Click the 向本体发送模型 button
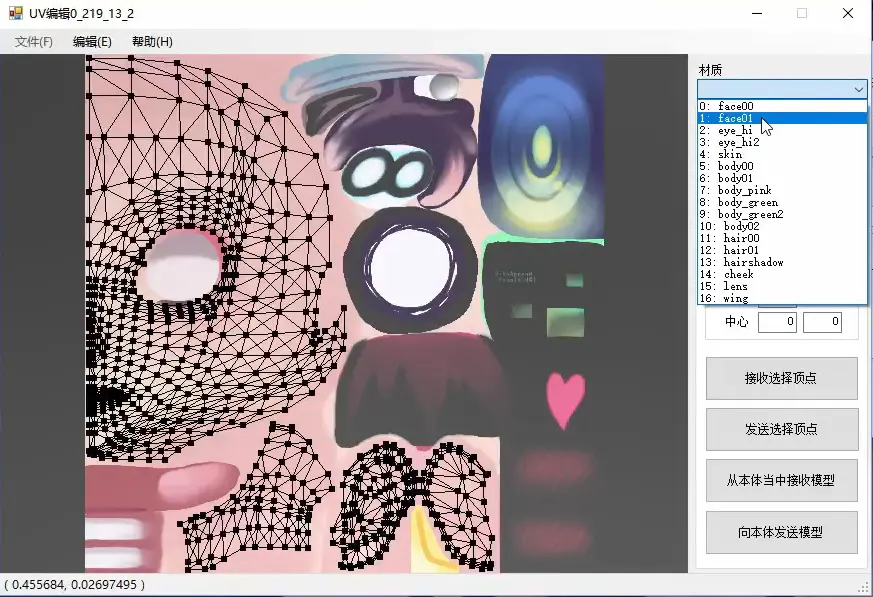 tap(782, 532)
